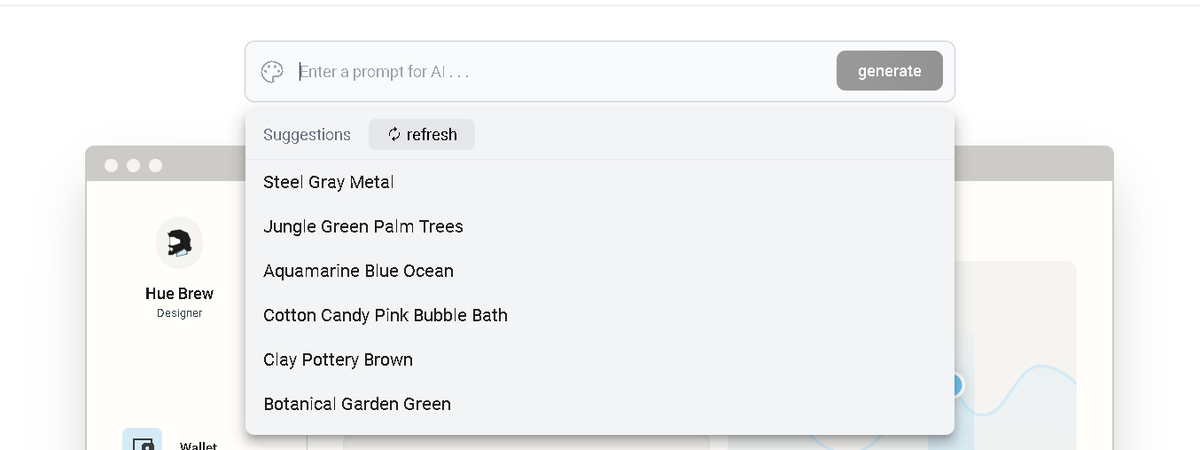Click the Suggestions header label

(307, 135)
